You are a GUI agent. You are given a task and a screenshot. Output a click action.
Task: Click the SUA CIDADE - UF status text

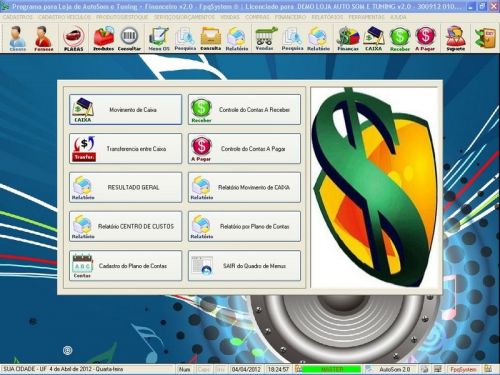click(x=63, y=369)
